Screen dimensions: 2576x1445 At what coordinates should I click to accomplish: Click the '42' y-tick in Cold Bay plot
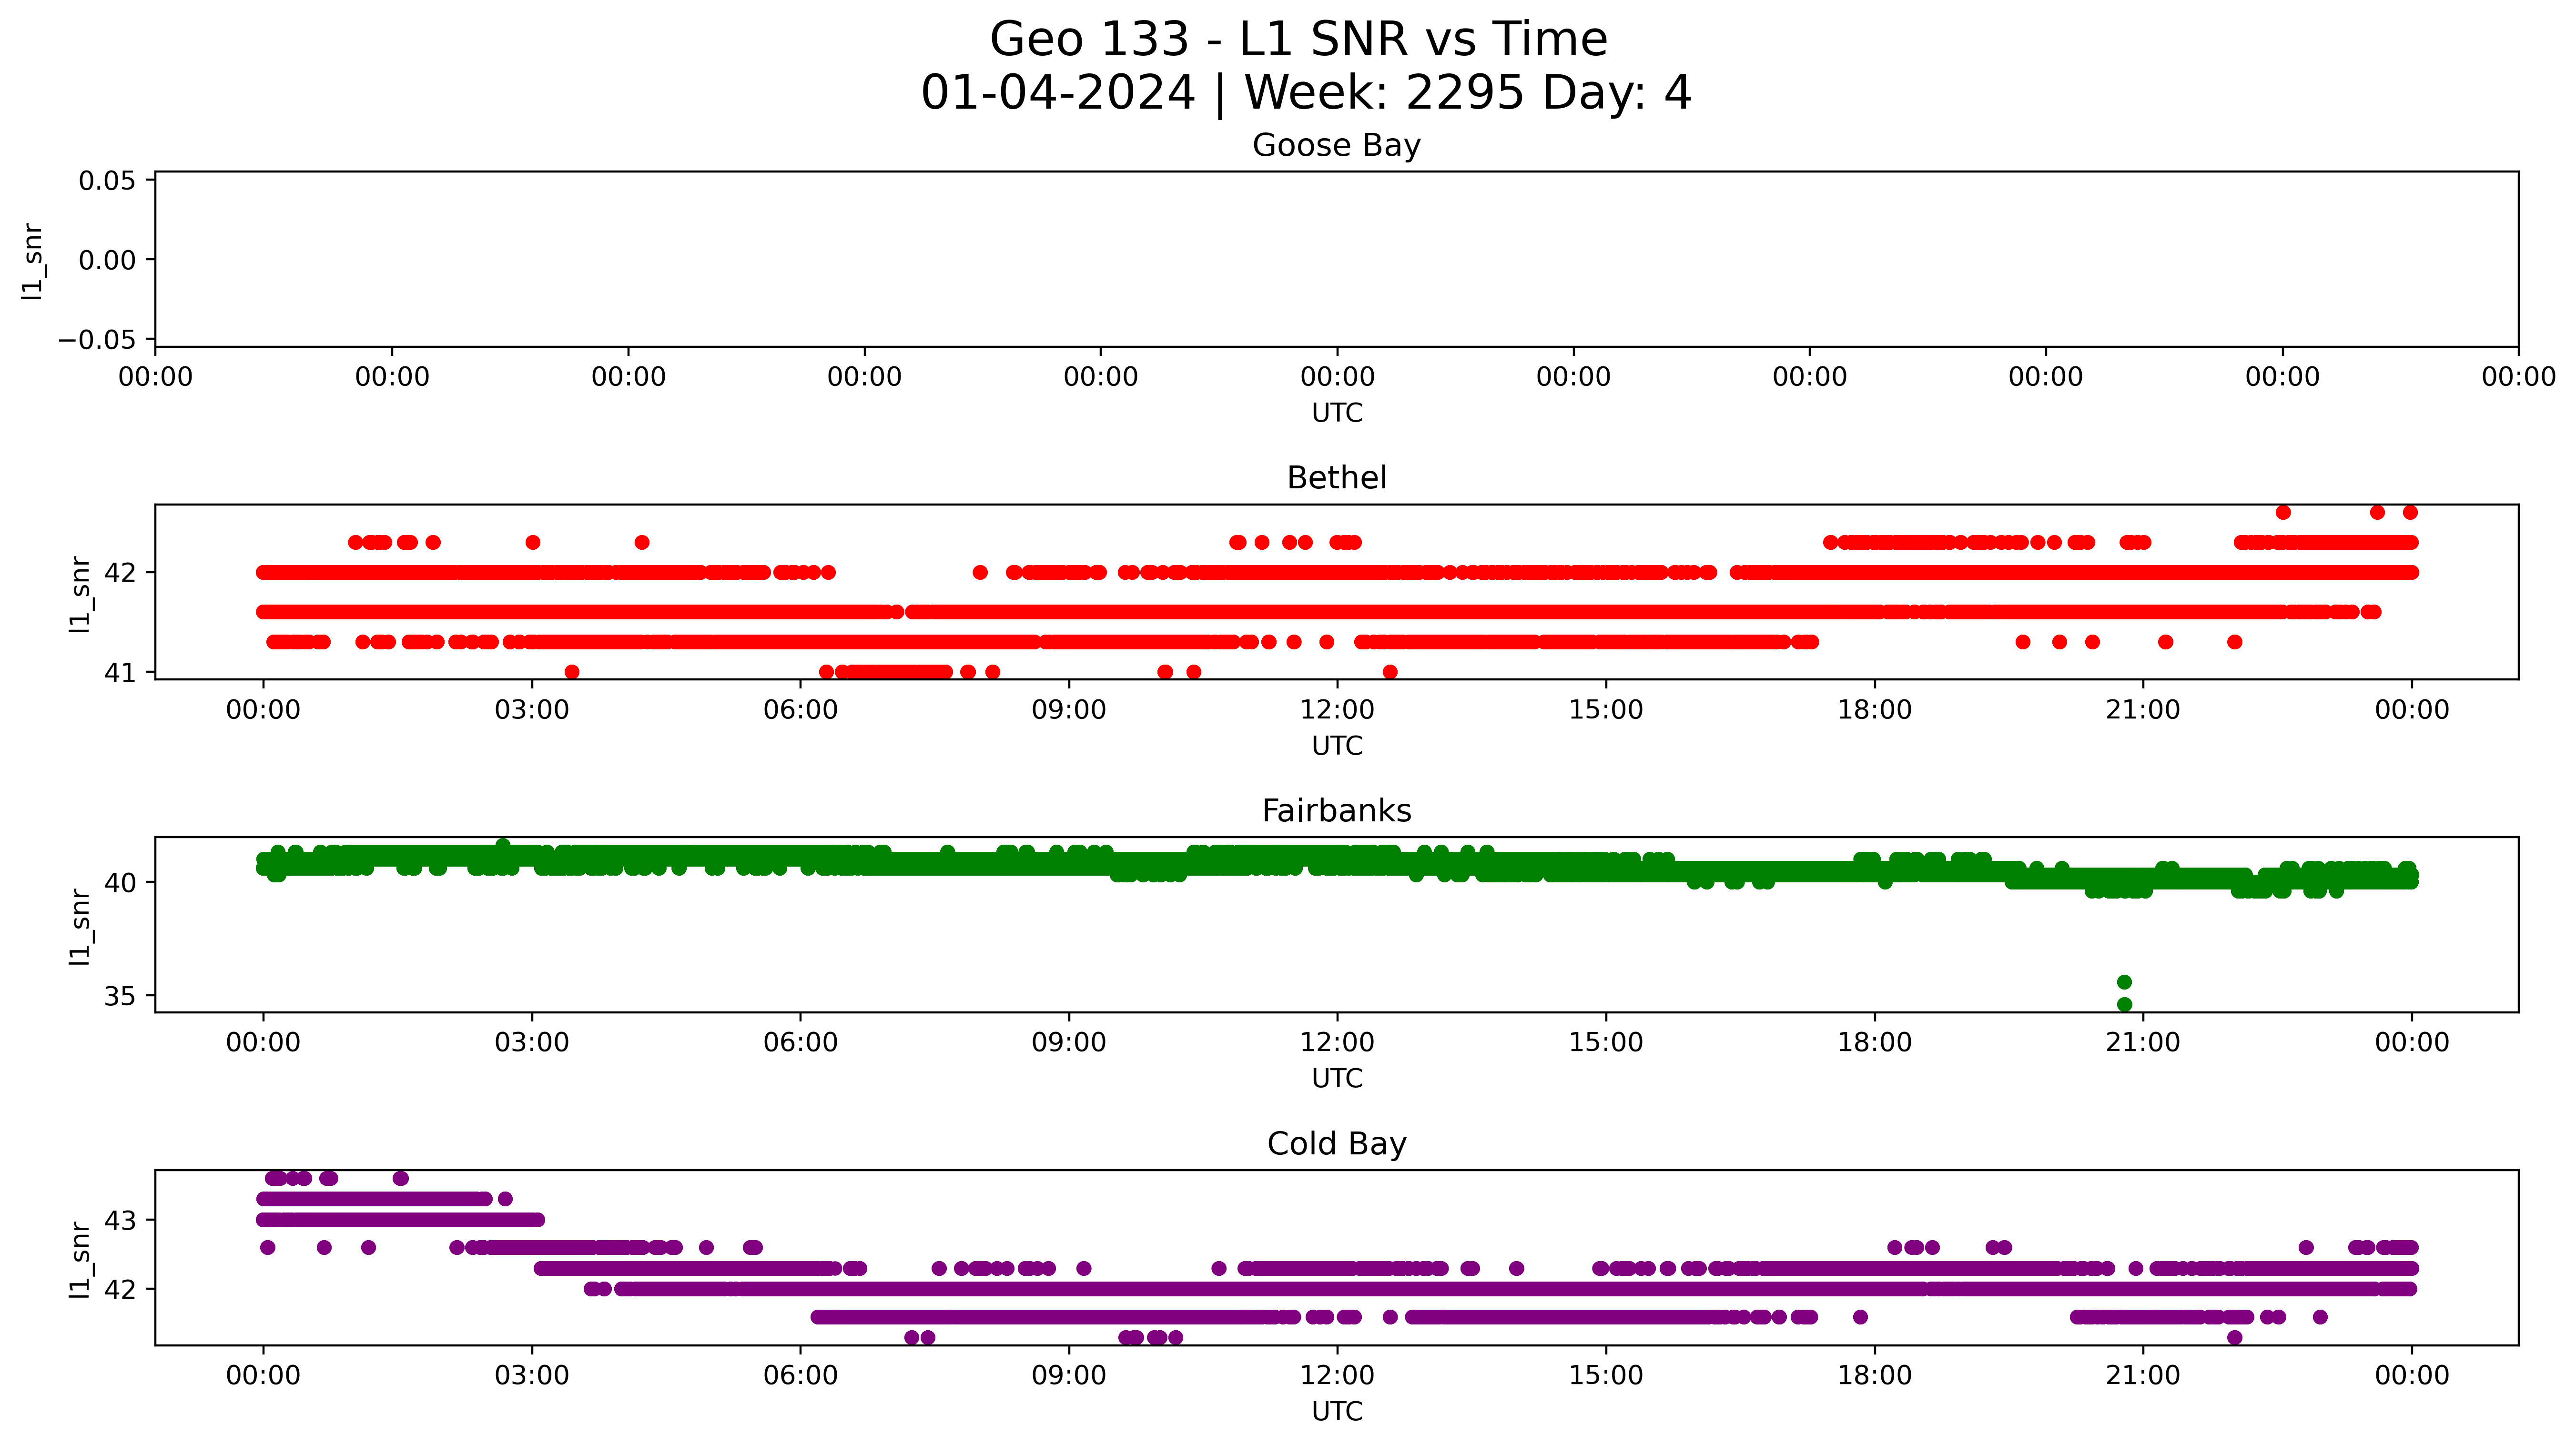point(120,1290)
